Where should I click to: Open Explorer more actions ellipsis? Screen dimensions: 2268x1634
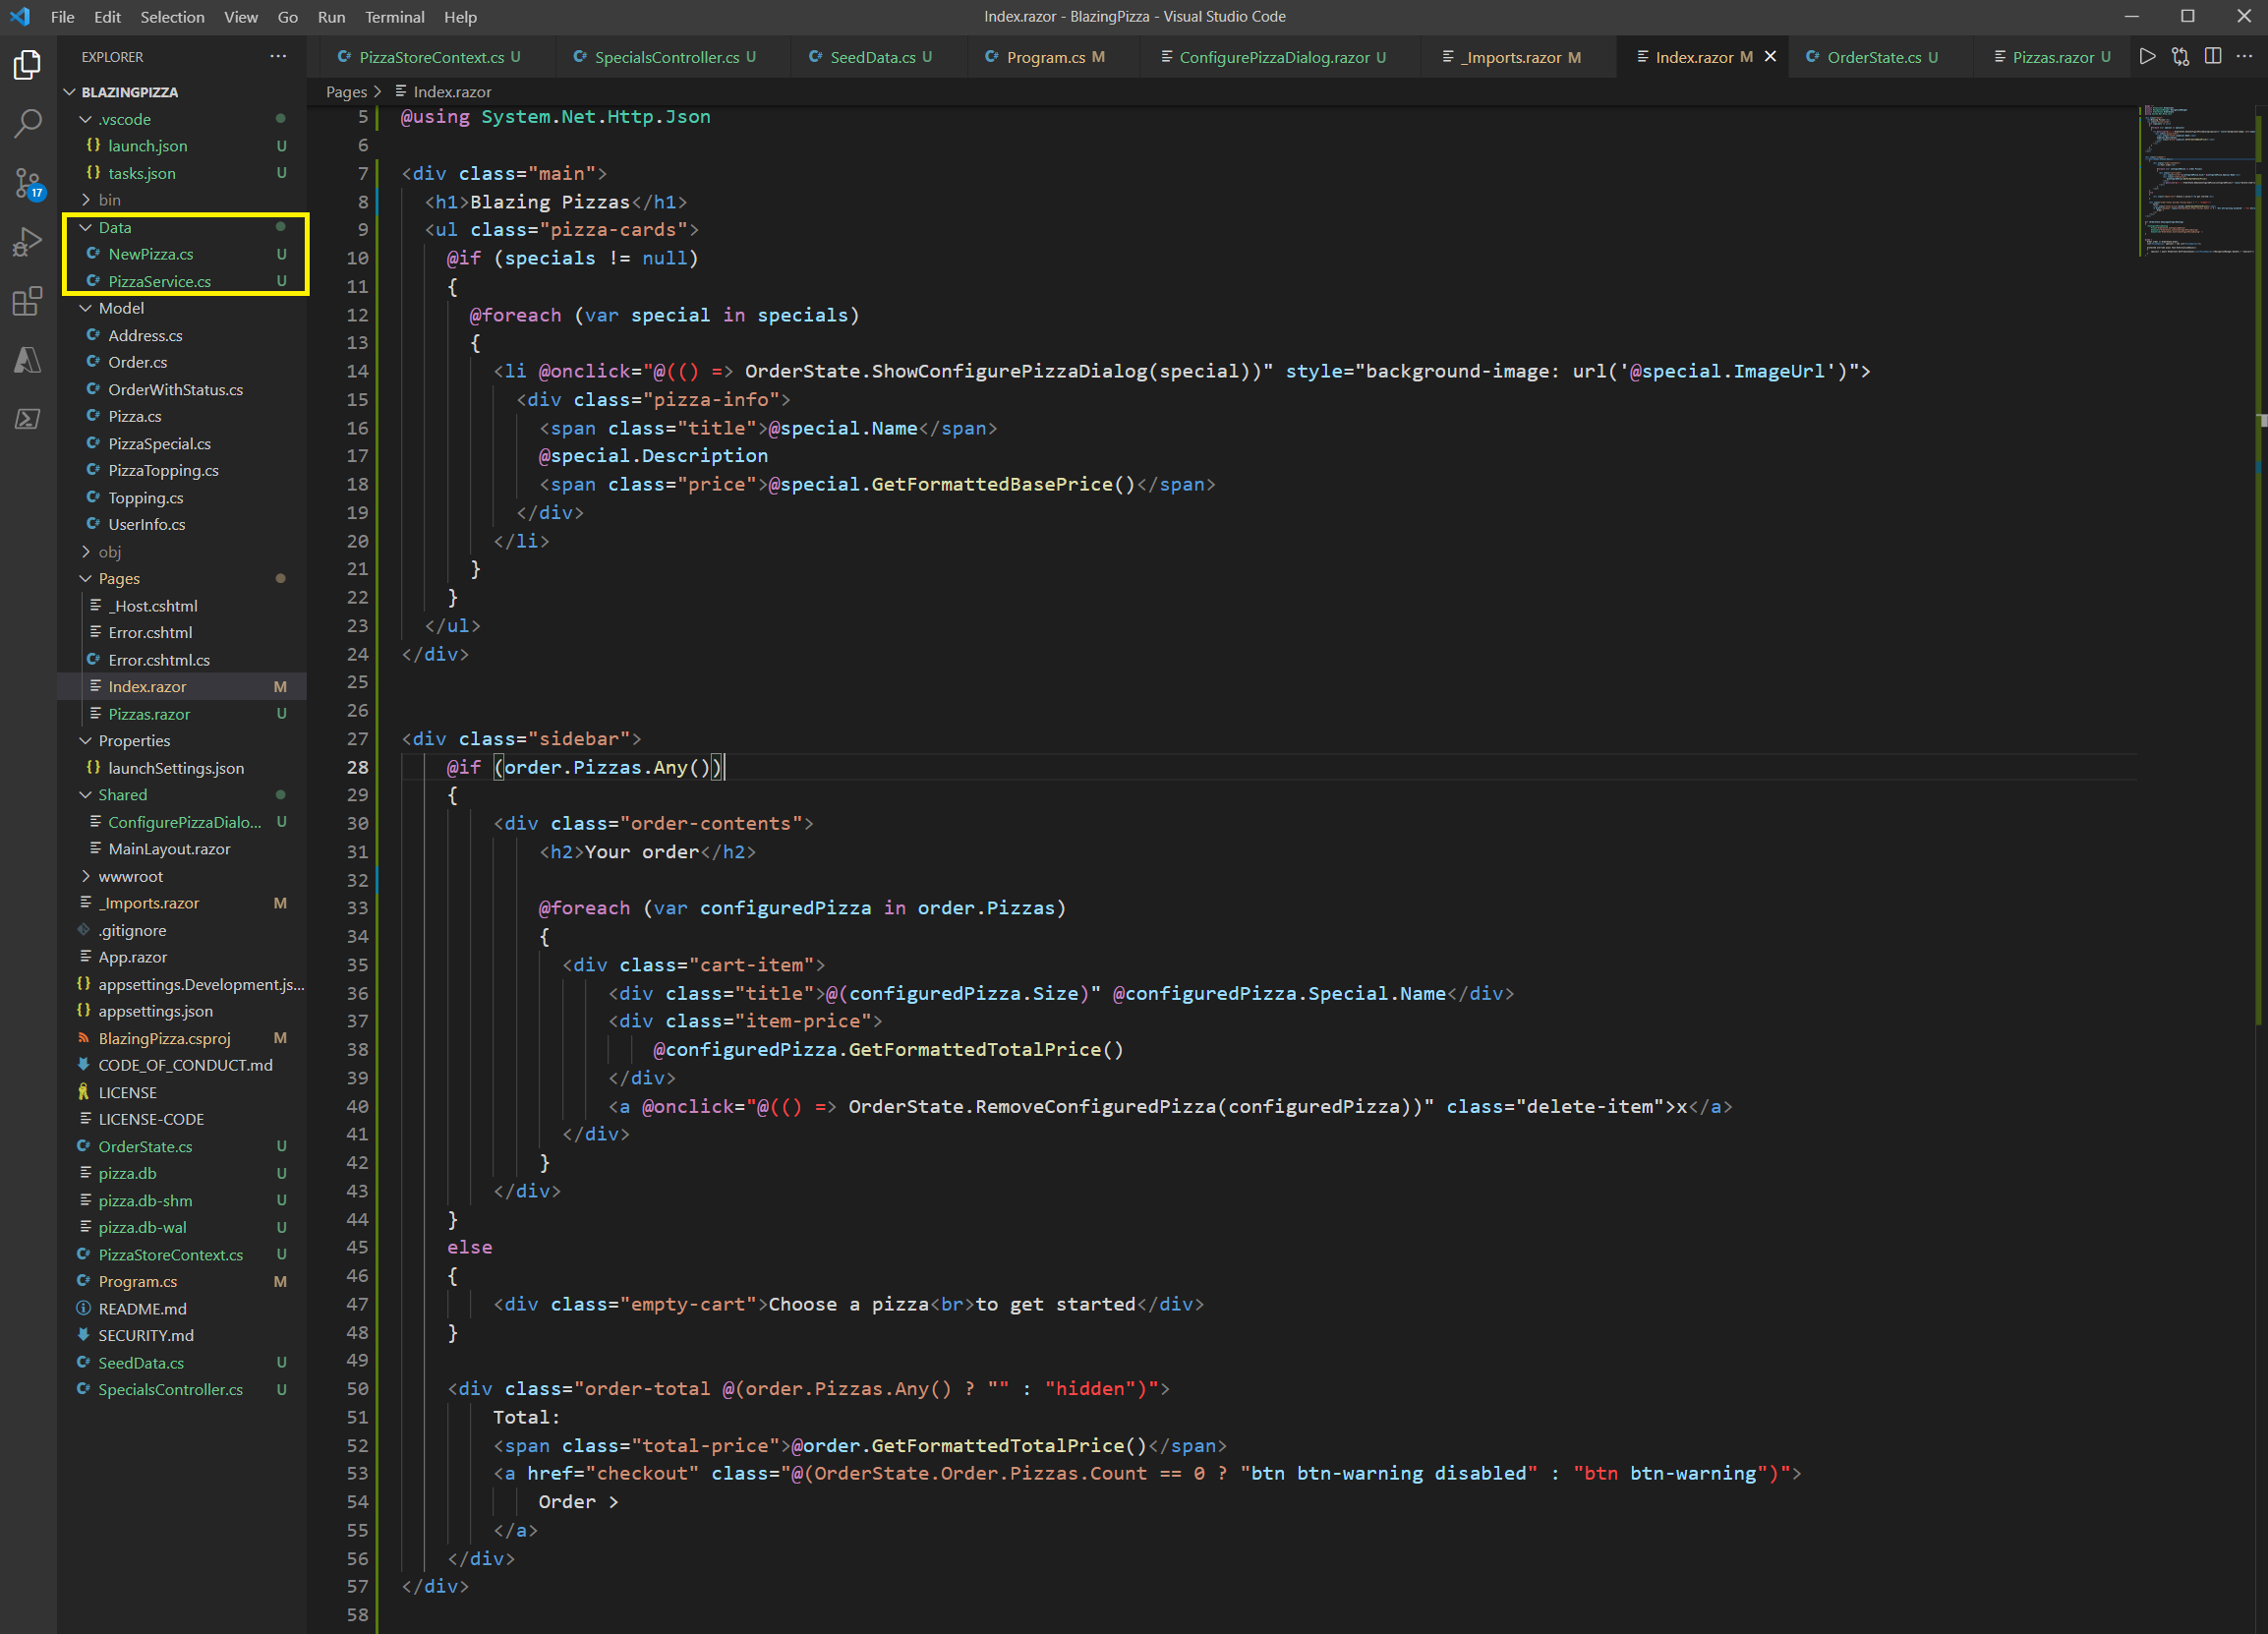tap(278, 57)
